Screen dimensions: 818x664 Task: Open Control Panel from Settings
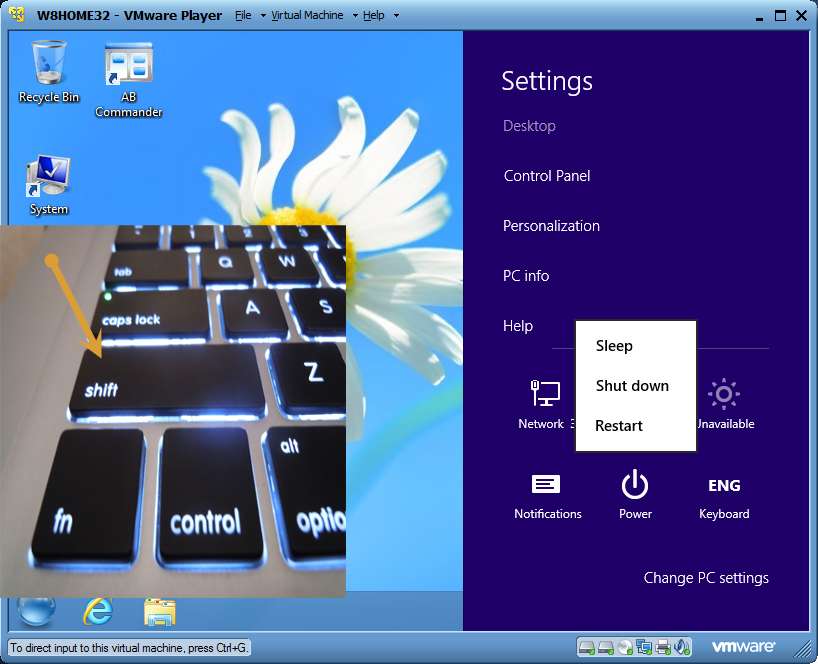pos(547,176)
